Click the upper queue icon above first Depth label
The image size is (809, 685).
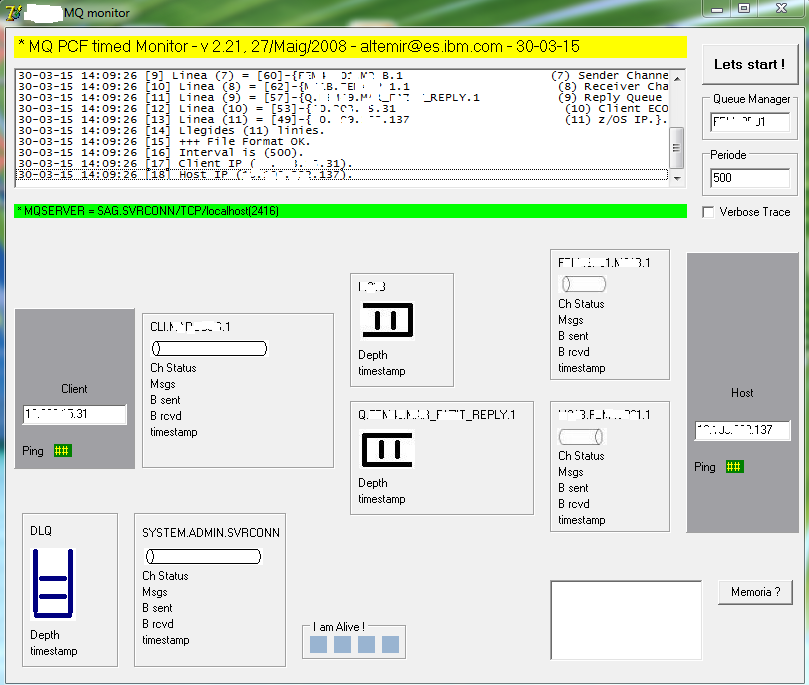[388, 320]
